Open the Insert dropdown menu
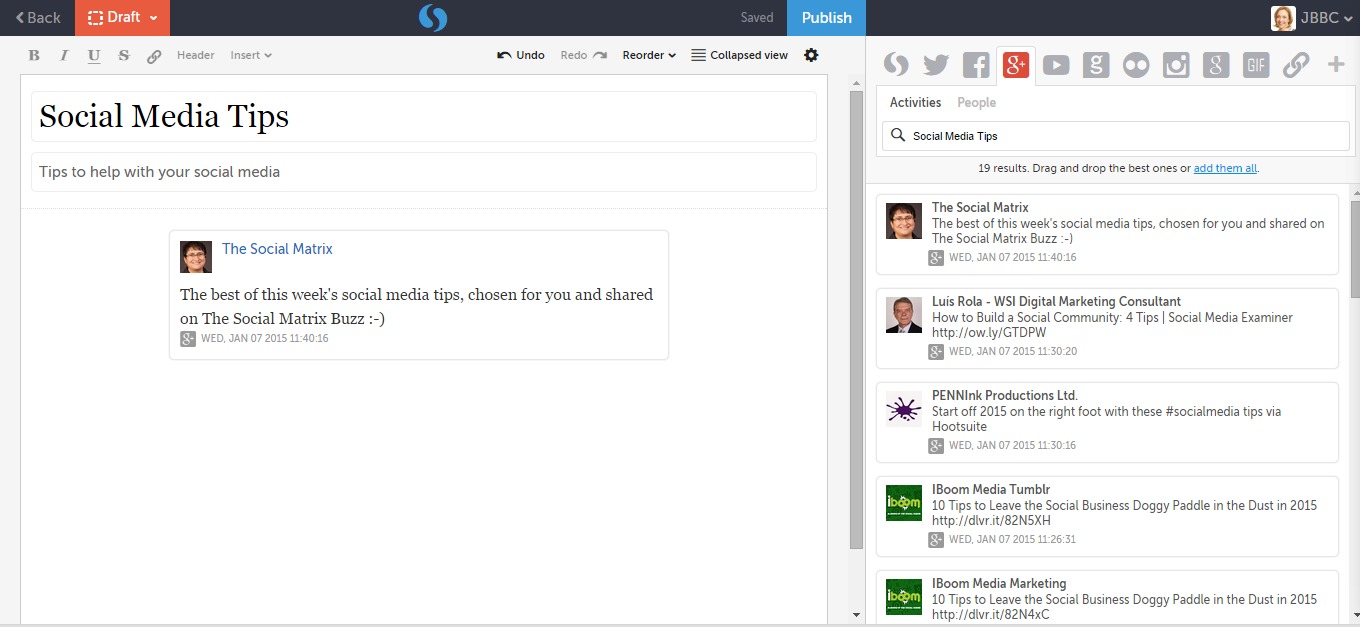Screen dimensions: 1360x627 (251, 56)
